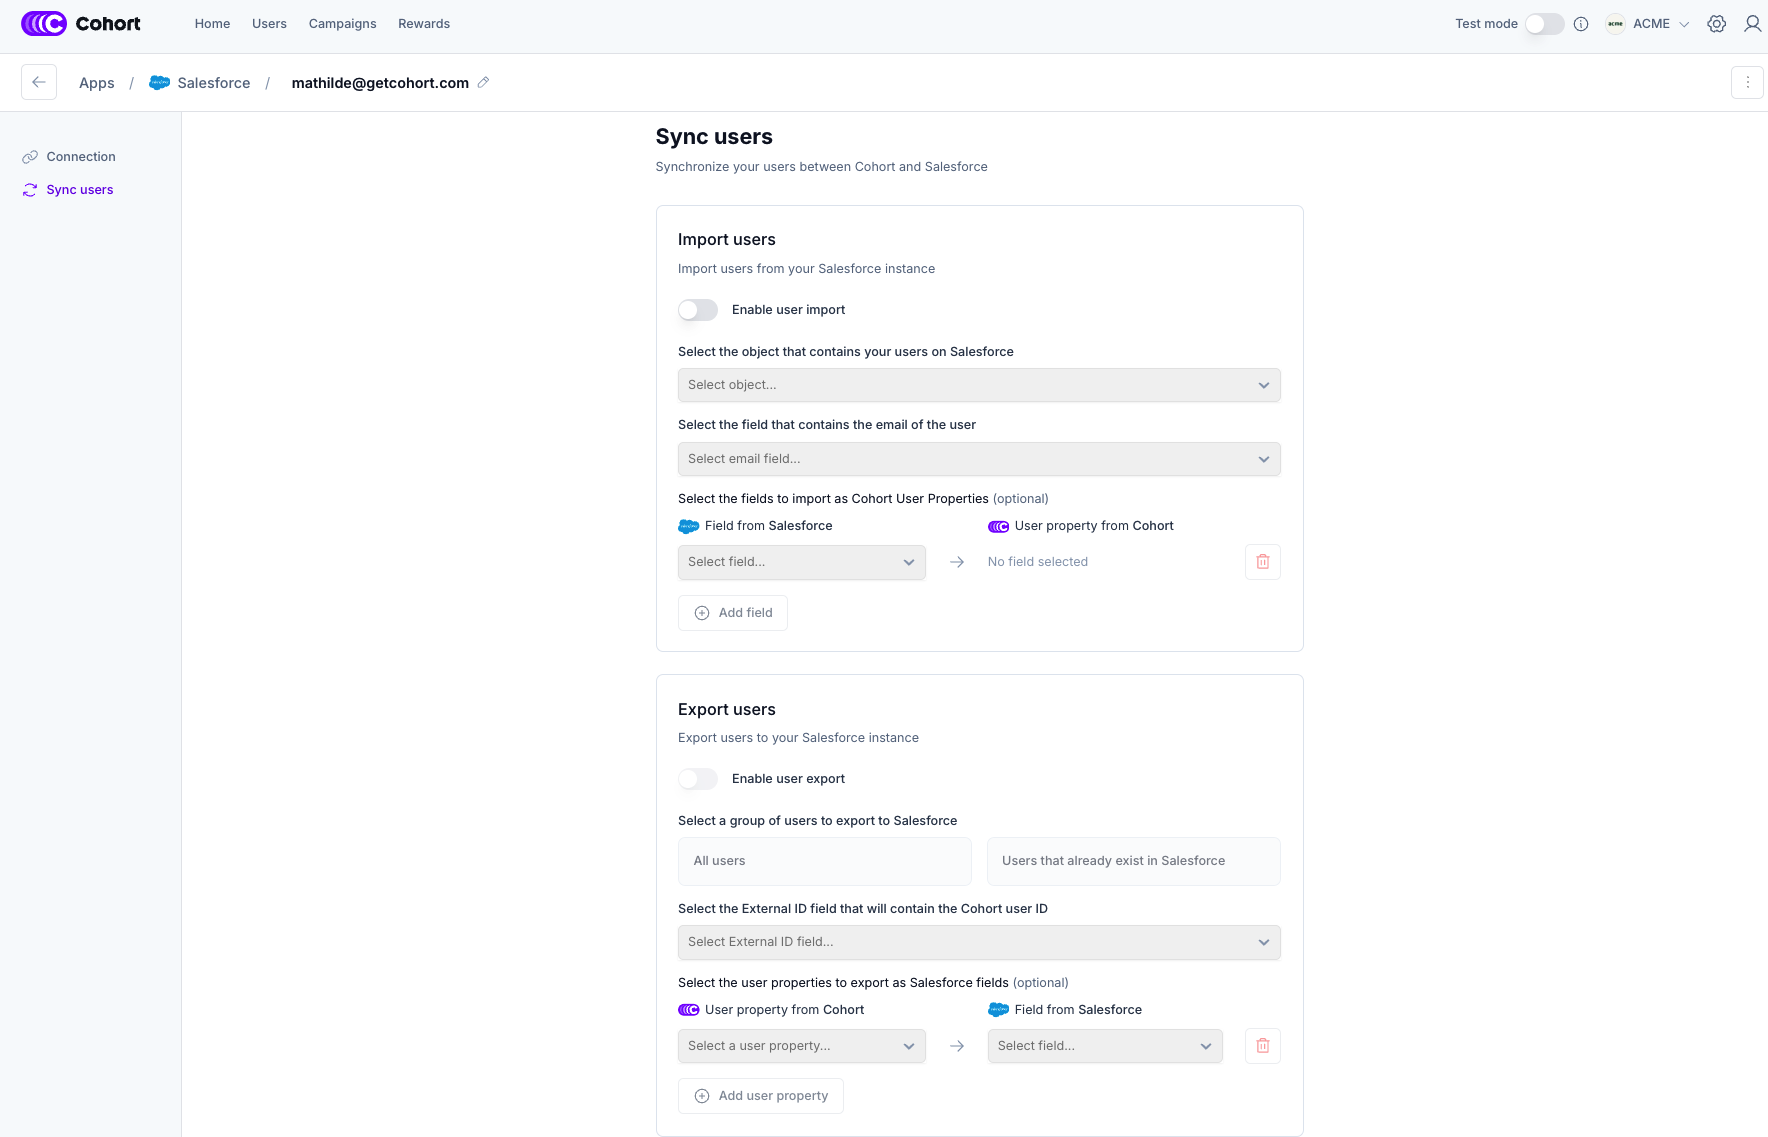Open the Select External ID field dropdown
Viewport: 1768px width, 1137px height.
978,942
